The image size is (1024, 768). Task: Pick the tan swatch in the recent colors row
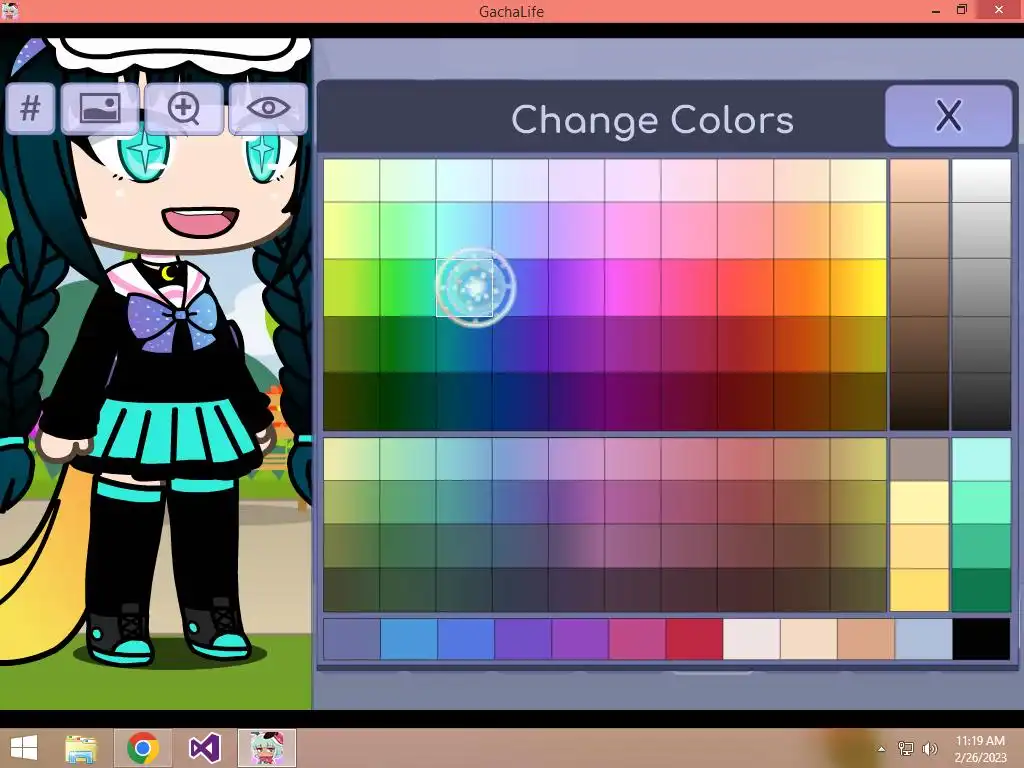point(866,639)
